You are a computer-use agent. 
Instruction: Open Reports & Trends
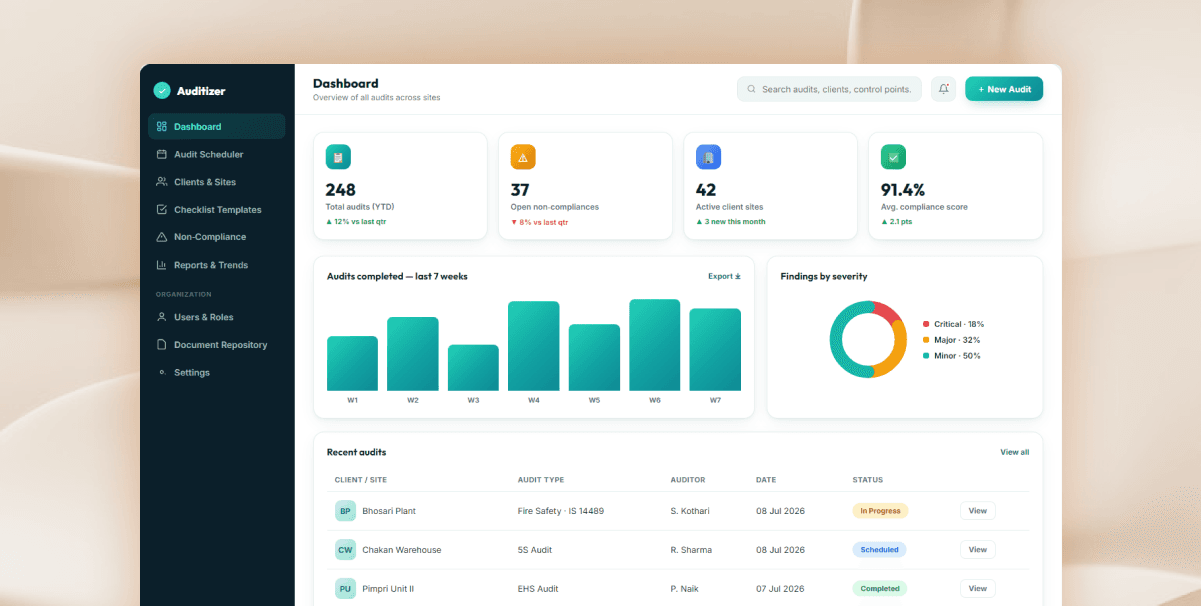coord(217,265)
